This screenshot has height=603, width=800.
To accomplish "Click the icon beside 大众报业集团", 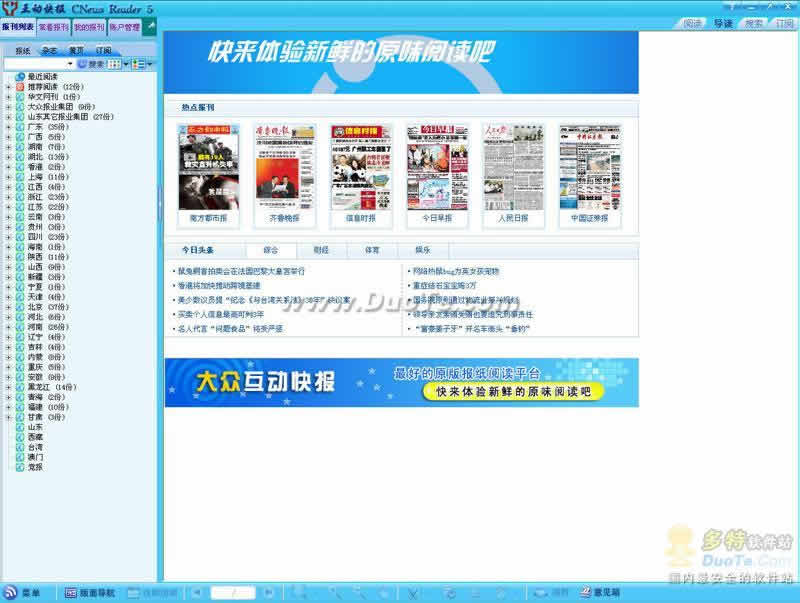I will (x=20, y=107).
